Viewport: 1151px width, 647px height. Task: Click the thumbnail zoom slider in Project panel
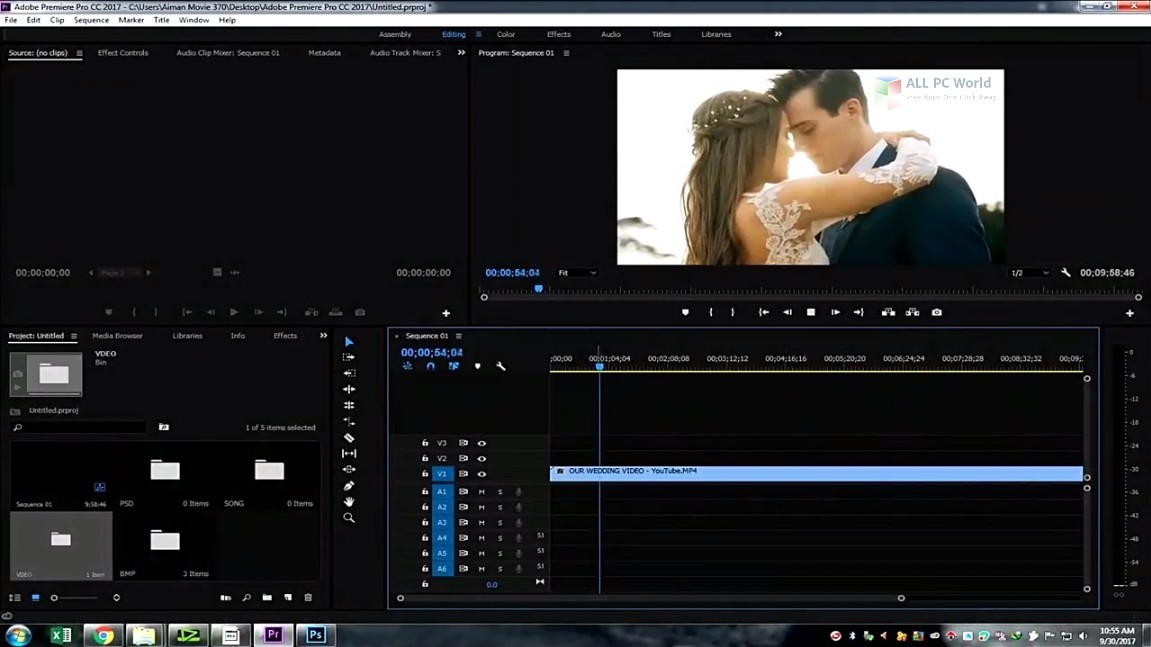[54, 598]
